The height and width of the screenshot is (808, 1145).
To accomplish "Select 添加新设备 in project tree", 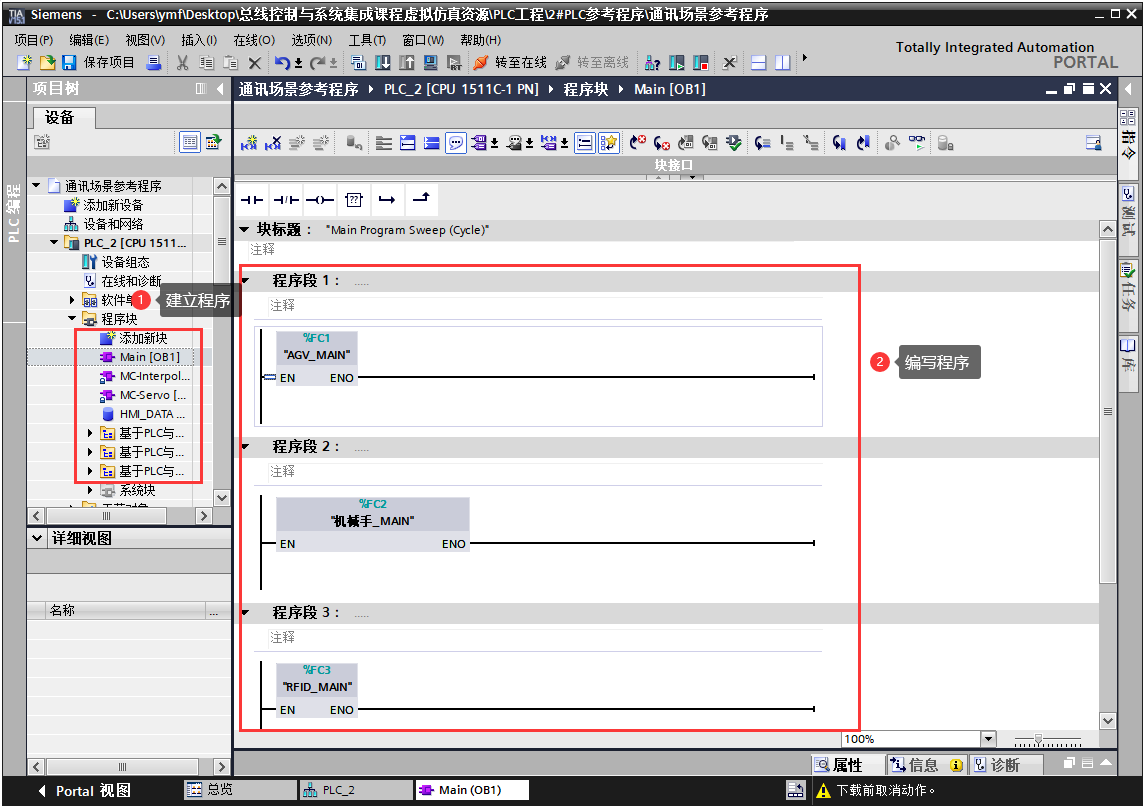I will (x=112, y=205).
